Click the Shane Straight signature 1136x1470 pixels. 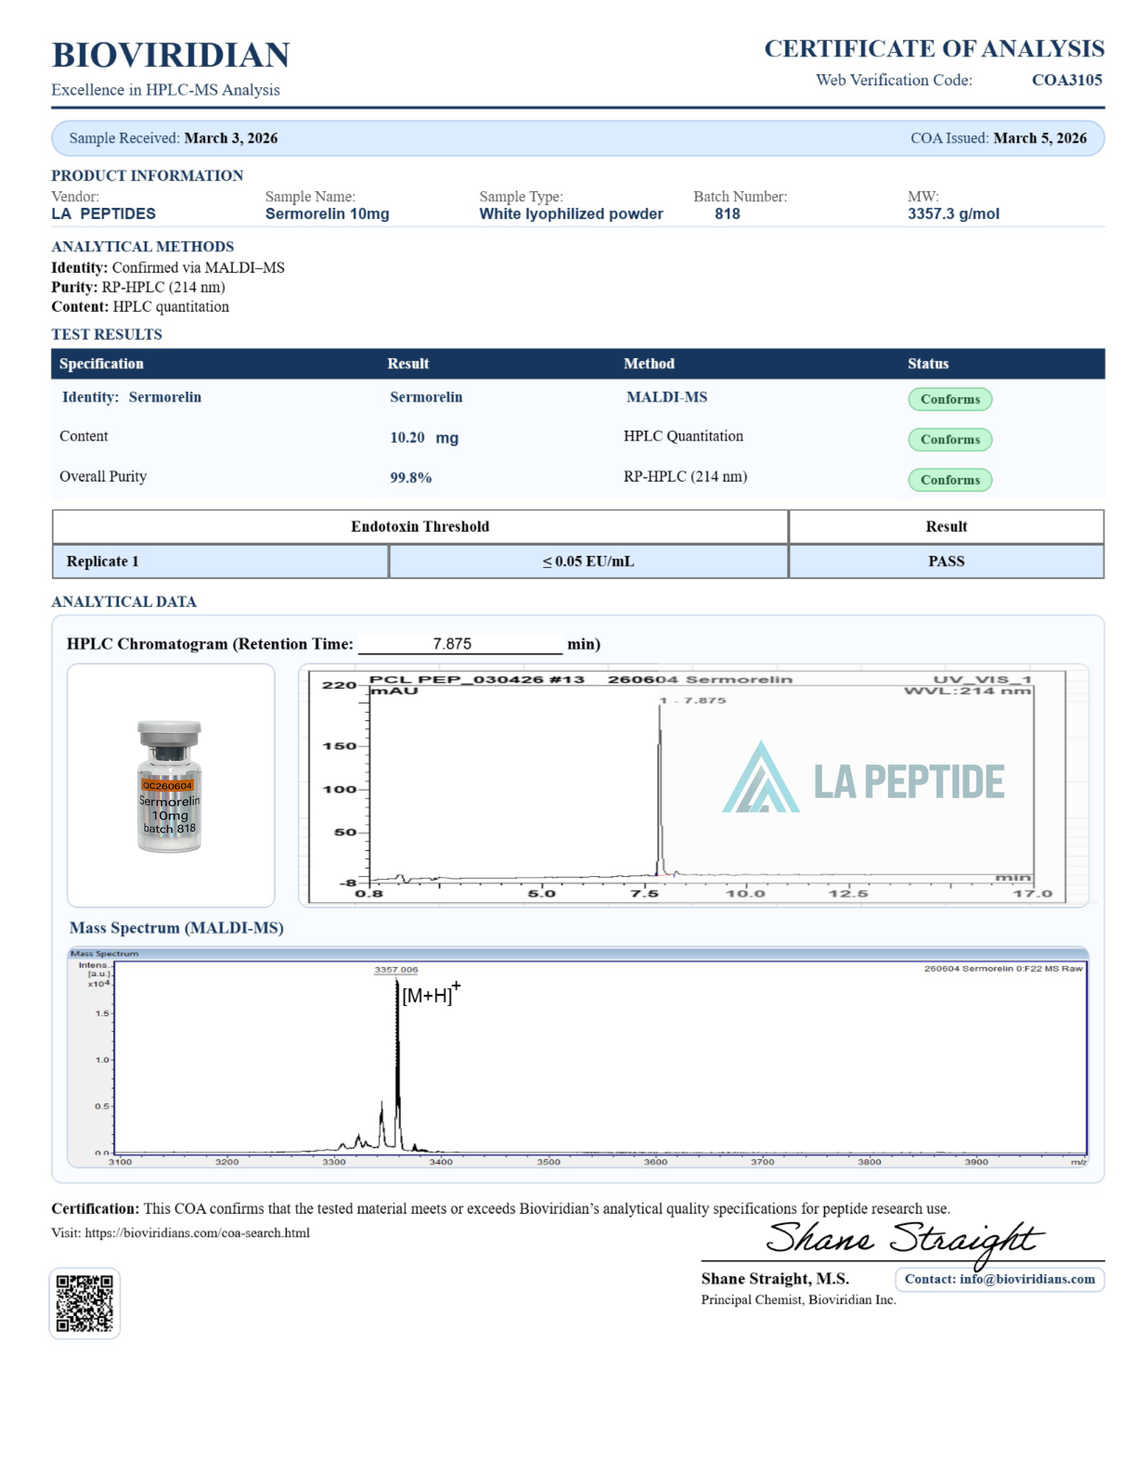(905, 1240)
